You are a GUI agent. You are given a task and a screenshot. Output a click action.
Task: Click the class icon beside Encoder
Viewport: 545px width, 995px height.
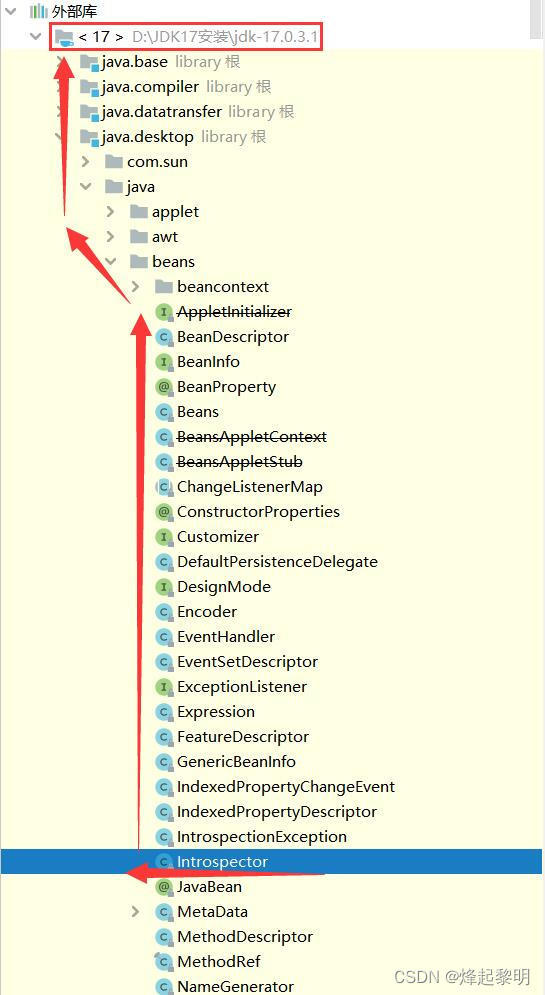pos(164,612)
